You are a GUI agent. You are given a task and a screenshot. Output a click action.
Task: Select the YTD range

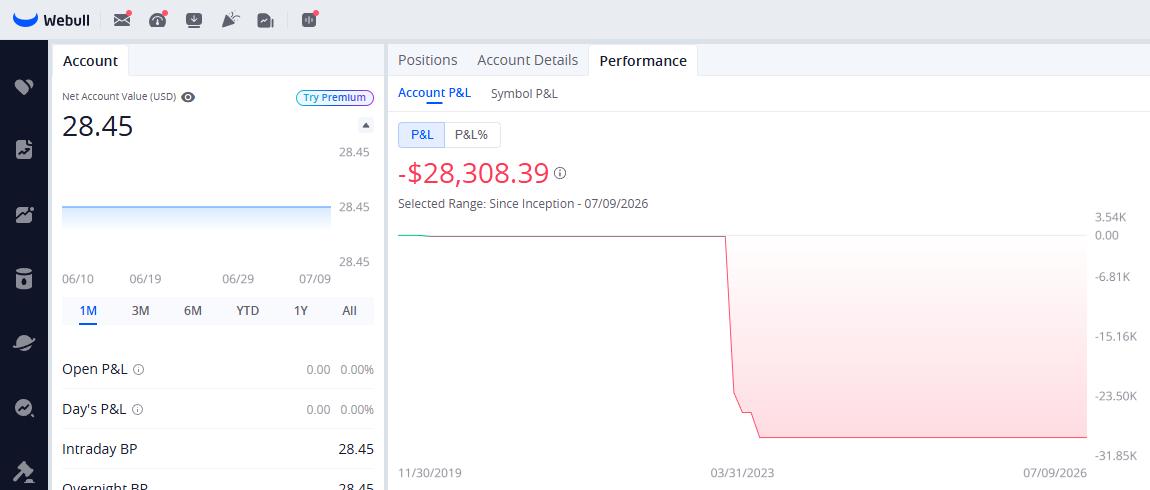(248, 311)
